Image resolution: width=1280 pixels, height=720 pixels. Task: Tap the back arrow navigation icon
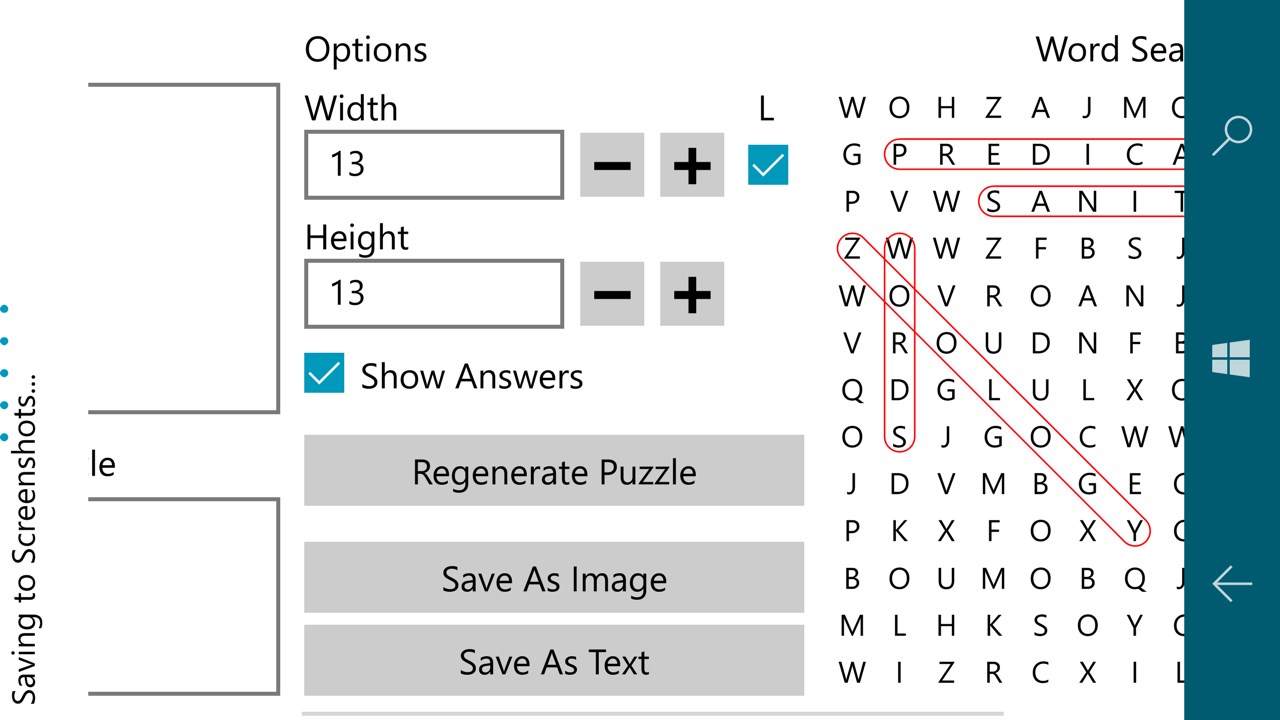pyautogui.click(x=1231, y=583)
